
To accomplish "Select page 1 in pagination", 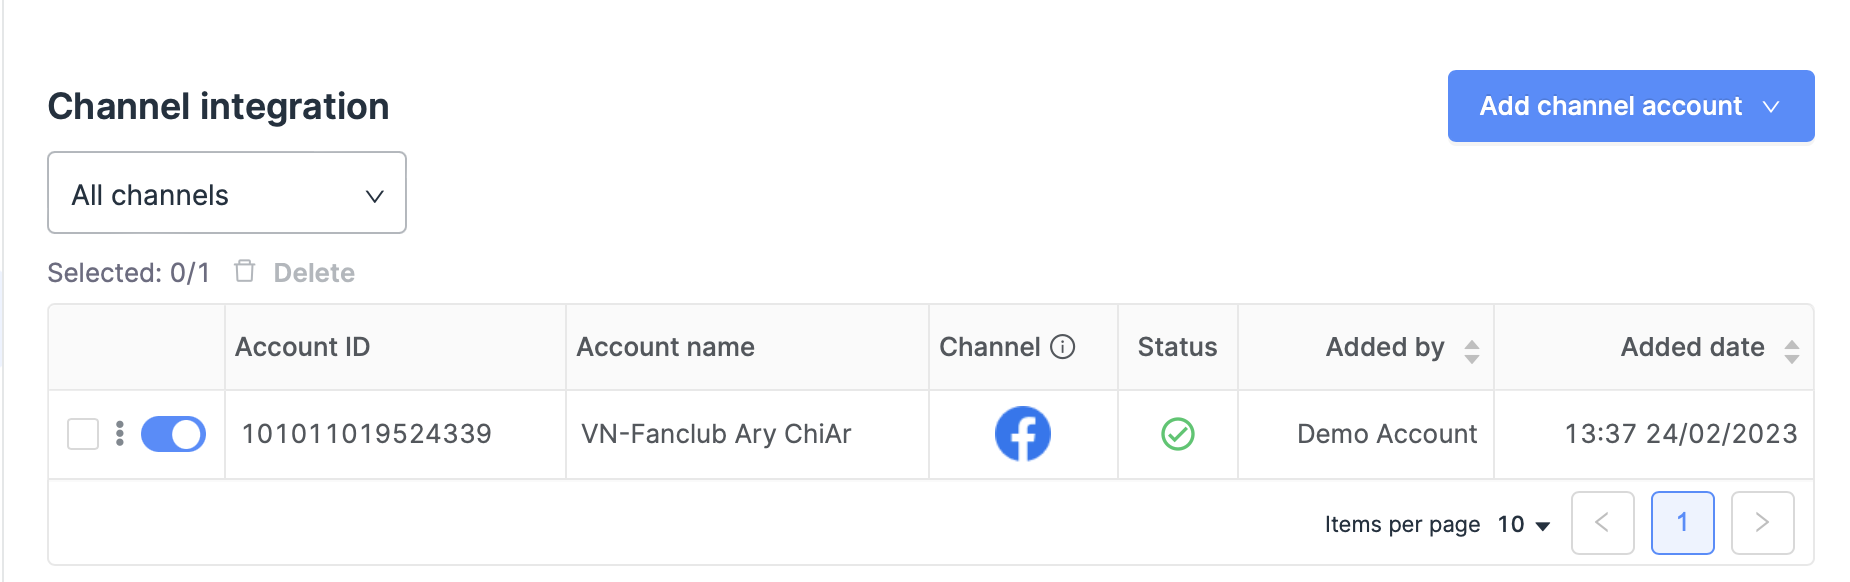I will coord(1682,522).
